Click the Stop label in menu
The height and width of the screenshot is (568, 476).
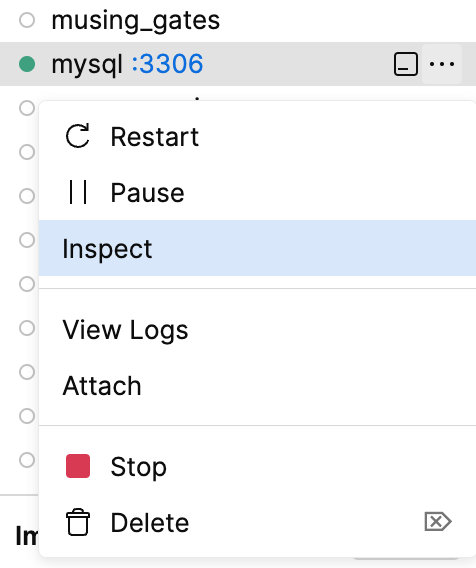138,467
